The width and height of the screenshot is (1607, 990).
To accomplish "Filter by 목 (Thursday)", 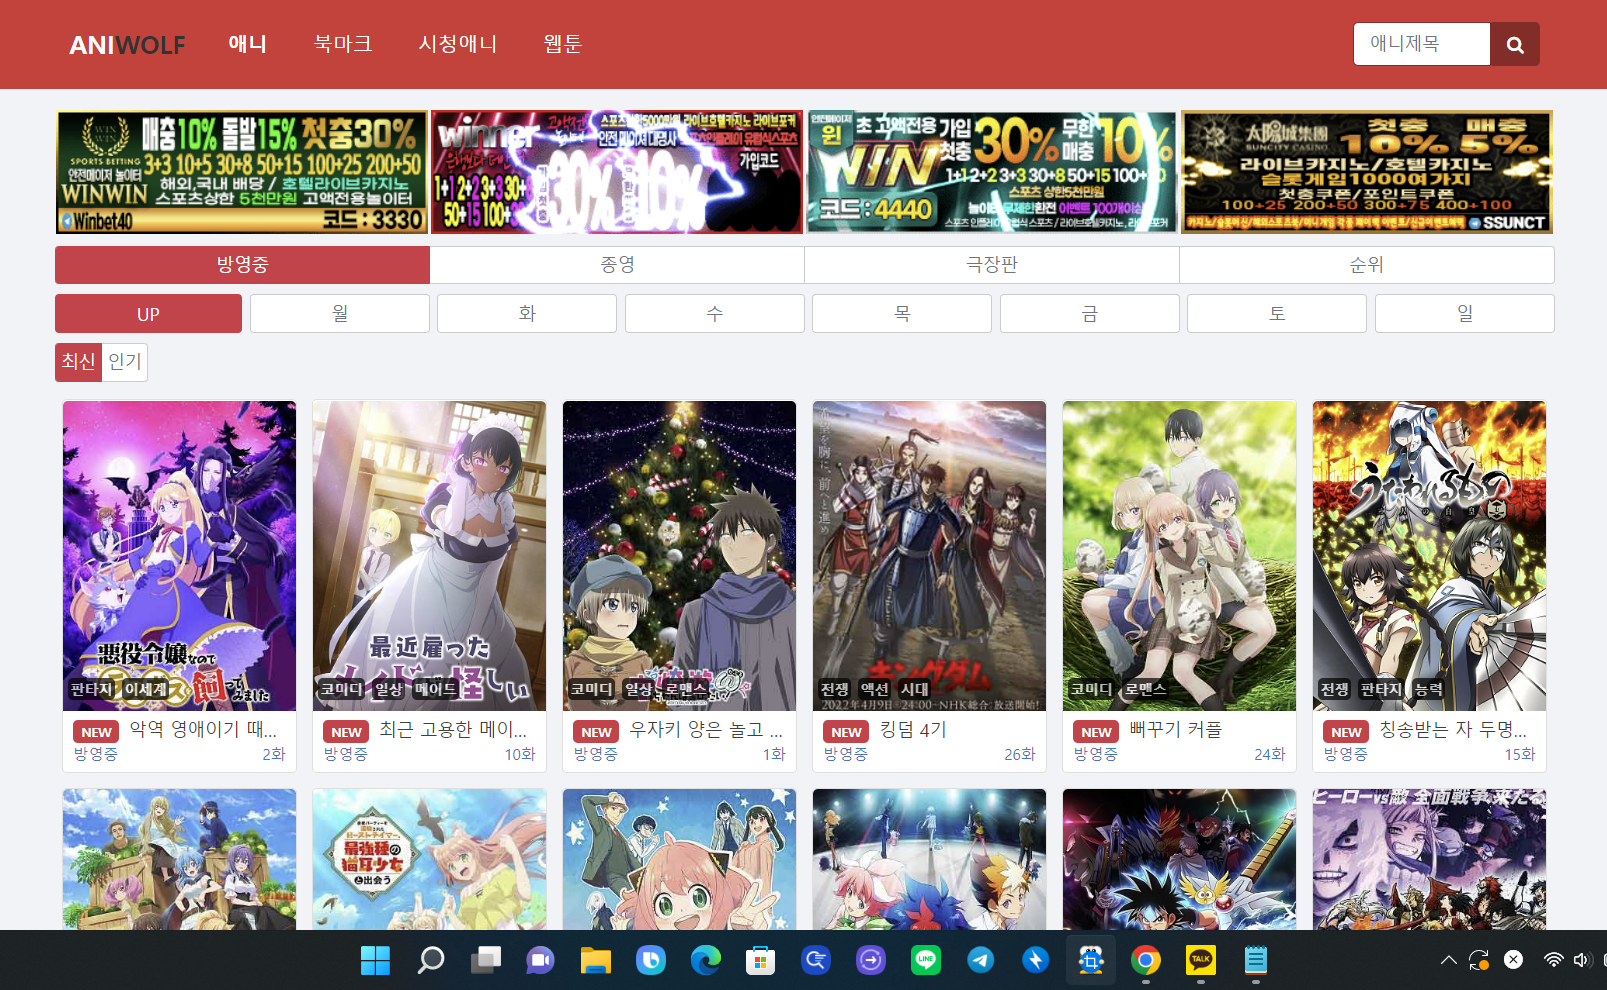I will tap(902, 314).
